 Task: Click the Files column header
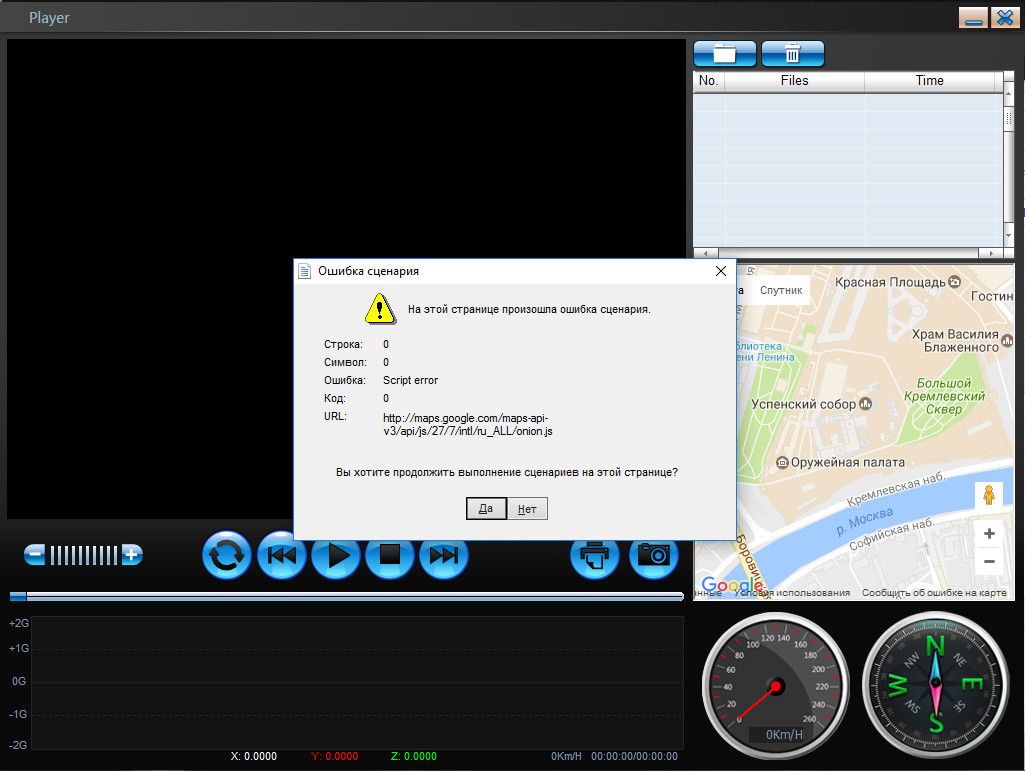pyautogui.click(x=794, y=81)
